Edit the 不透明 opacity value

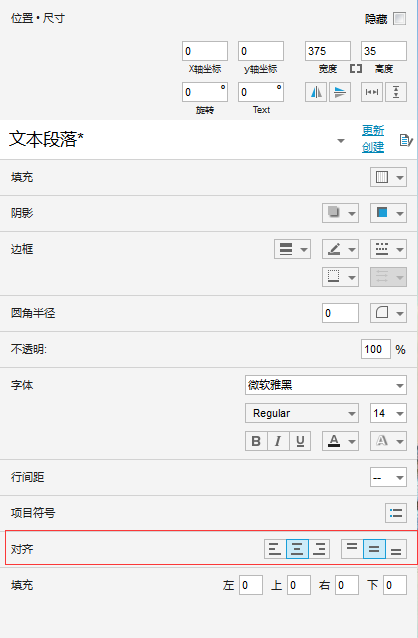click(376, 349)
